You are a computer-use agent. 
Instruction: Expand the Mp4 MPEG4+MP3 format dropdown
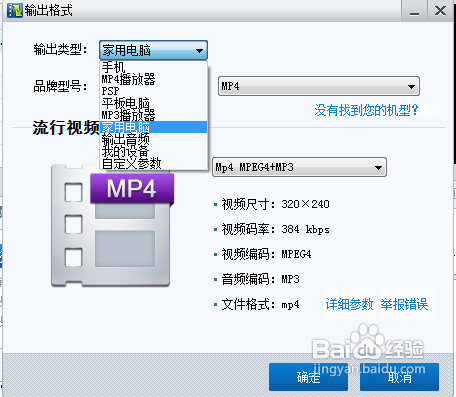[299, 167]
